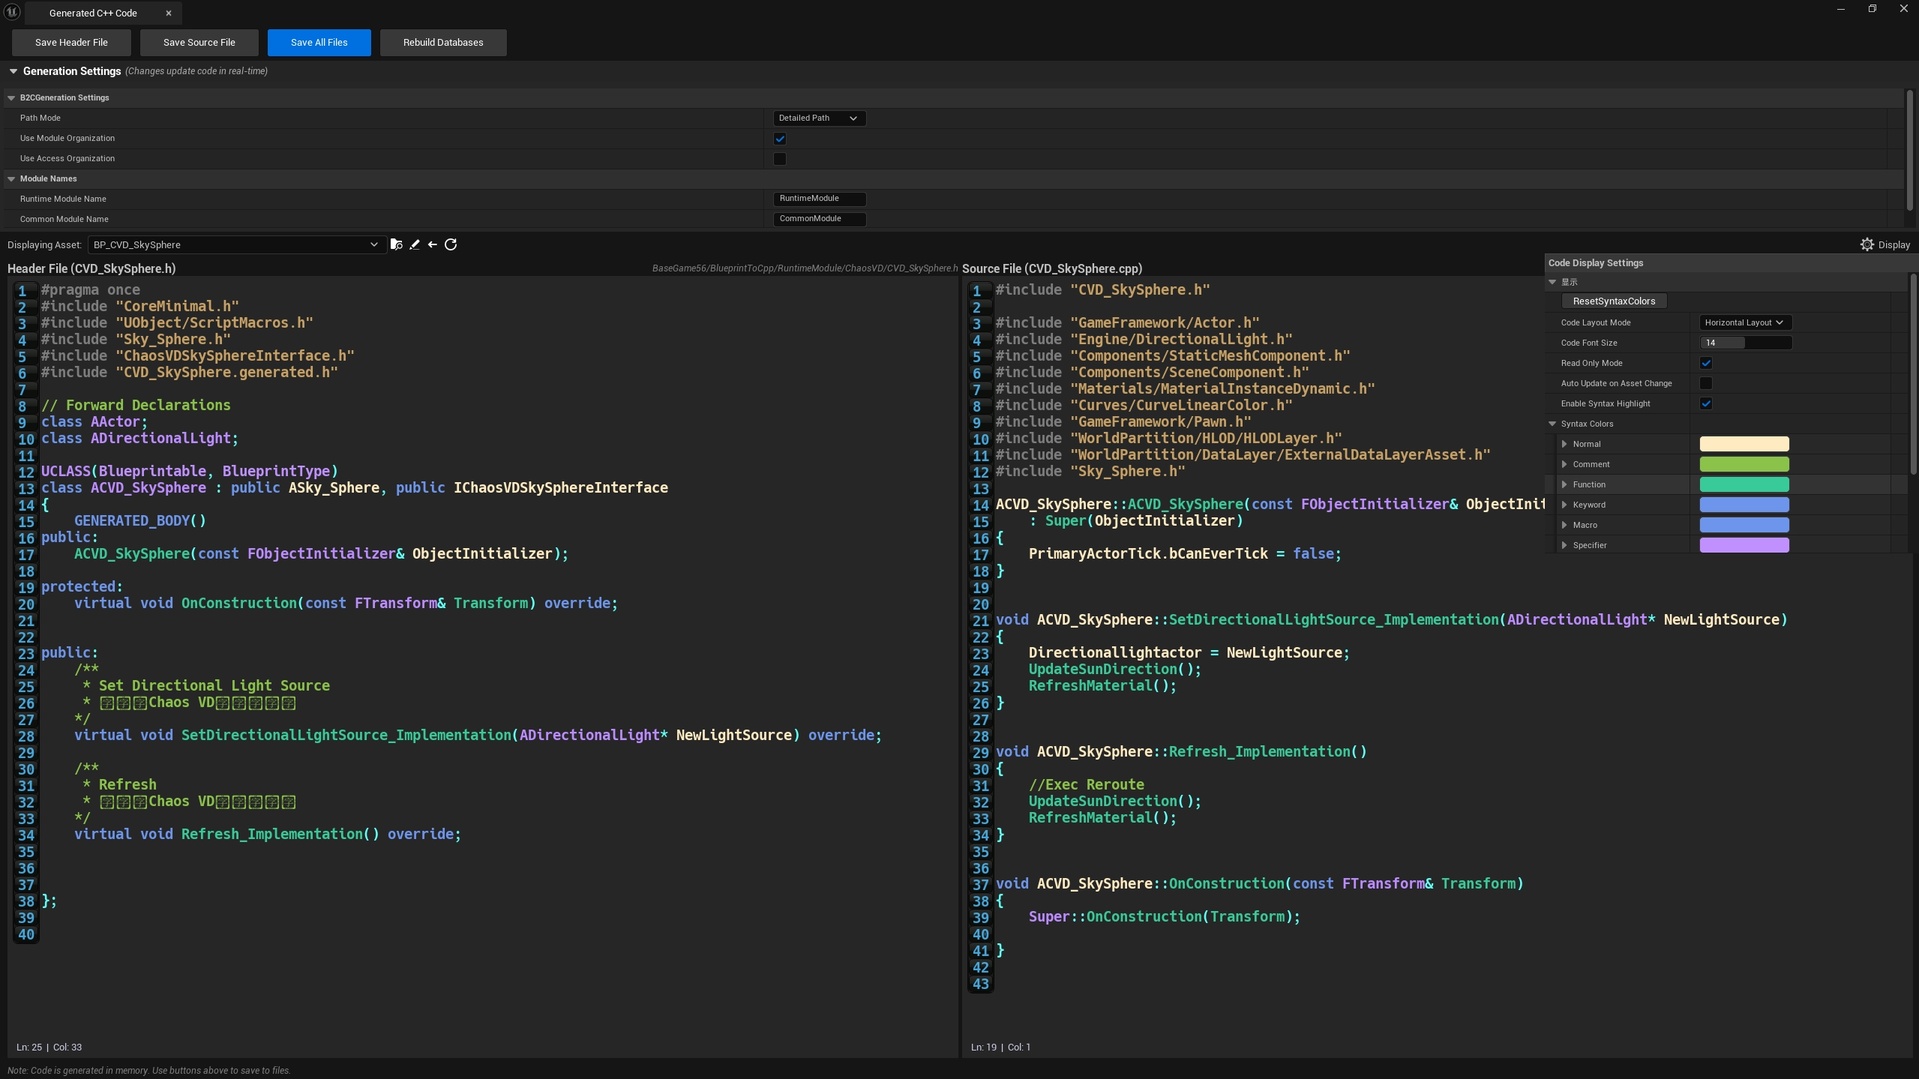This screenshot has width=1919, height=1079.
Task: Click the Code Layout Mode property label
Action: click(x=1596, y=322)
